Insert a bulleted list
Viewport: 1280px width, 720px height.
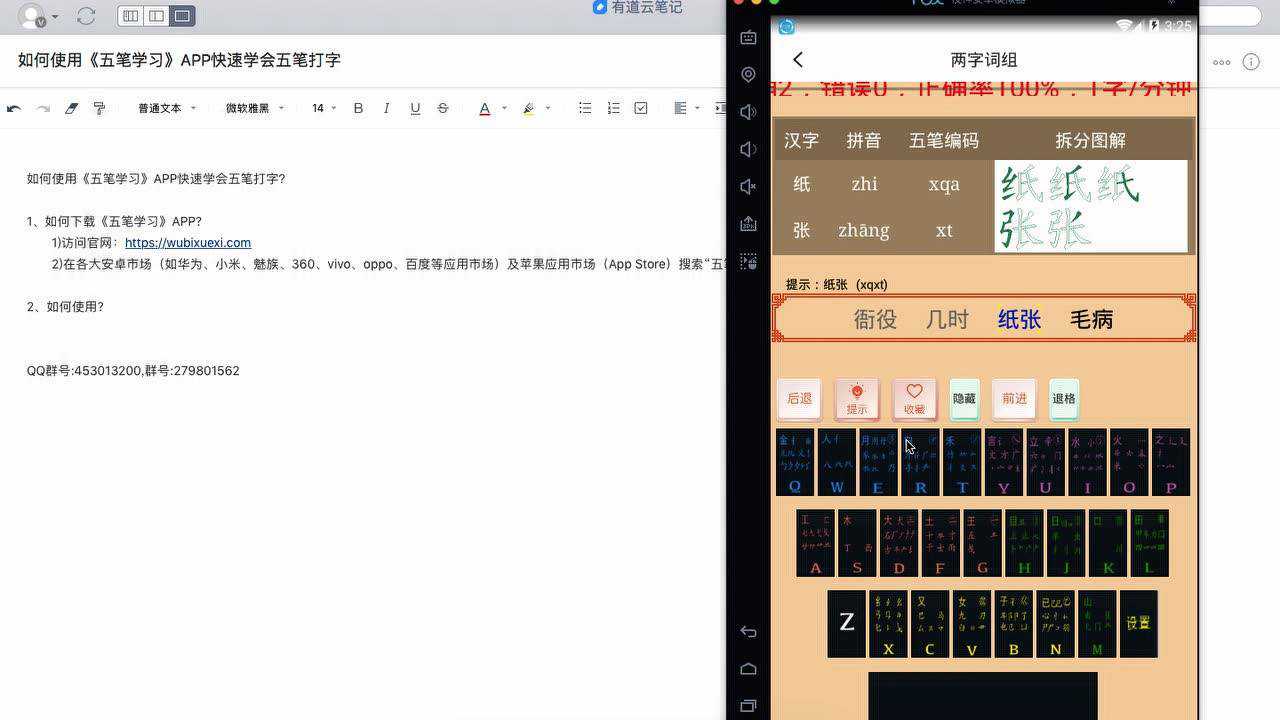pyautogui.click(x=585, y=108)
